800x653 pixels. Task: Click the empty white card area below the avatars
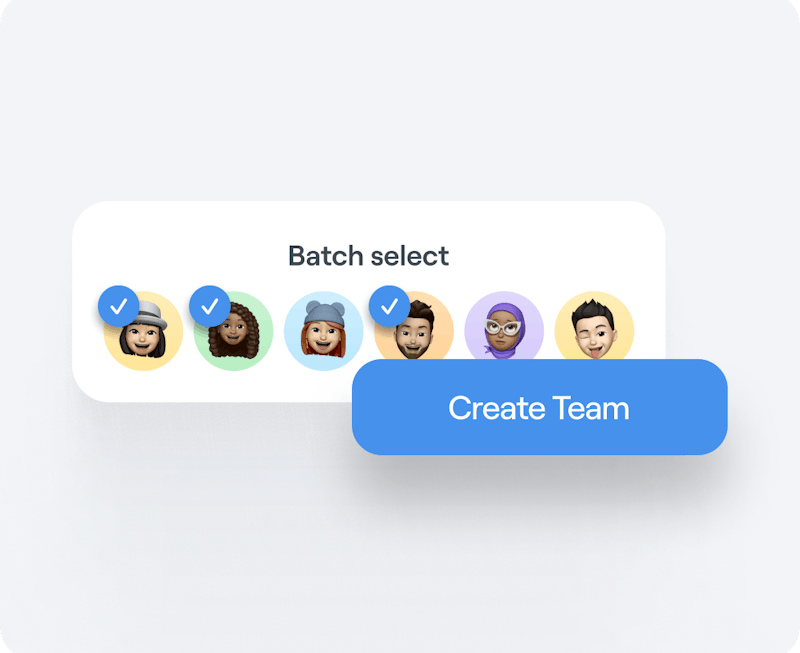click(214, 386)
